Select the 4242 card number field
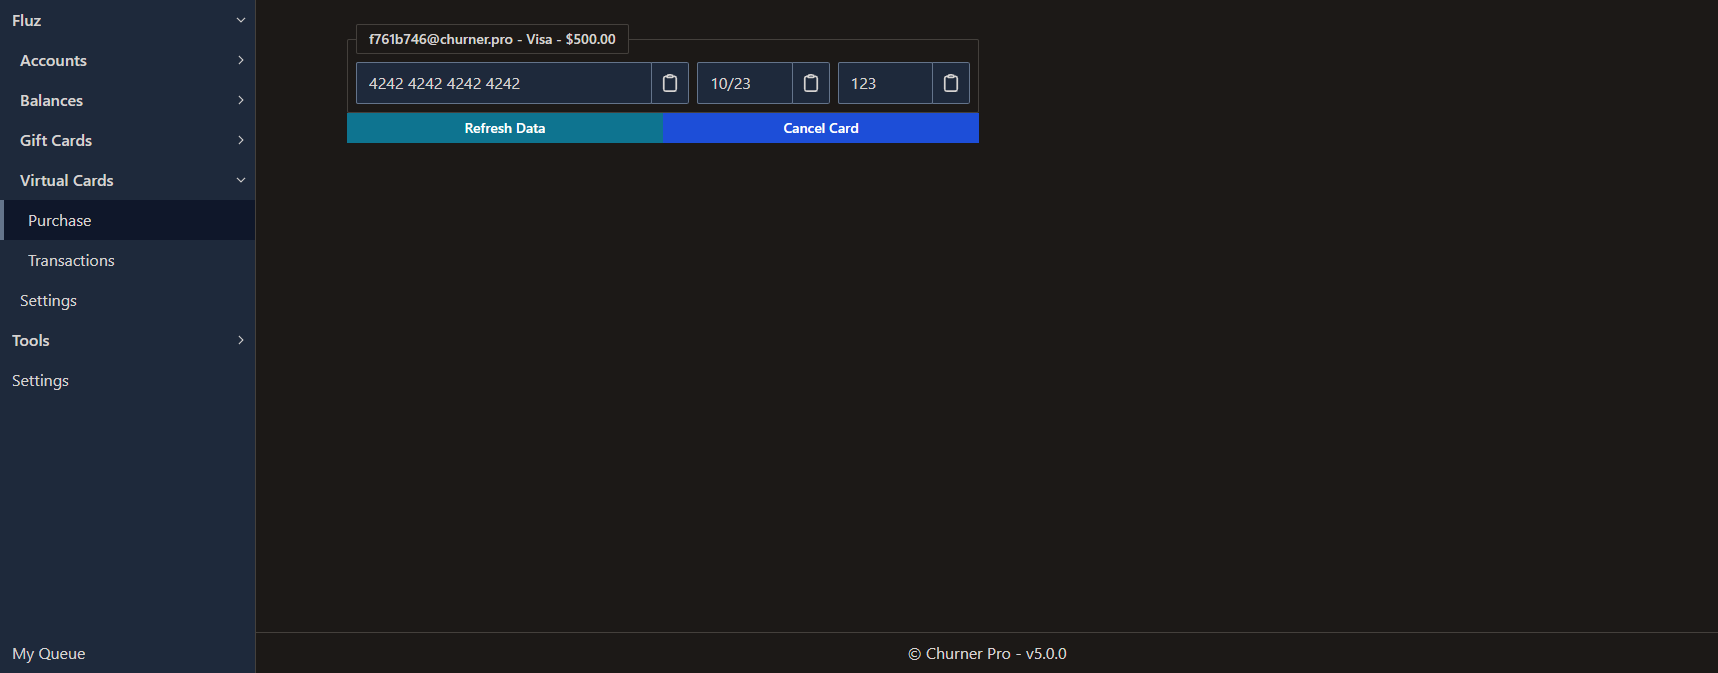This screenshot has height=673, width=1718. pos(503,83)
